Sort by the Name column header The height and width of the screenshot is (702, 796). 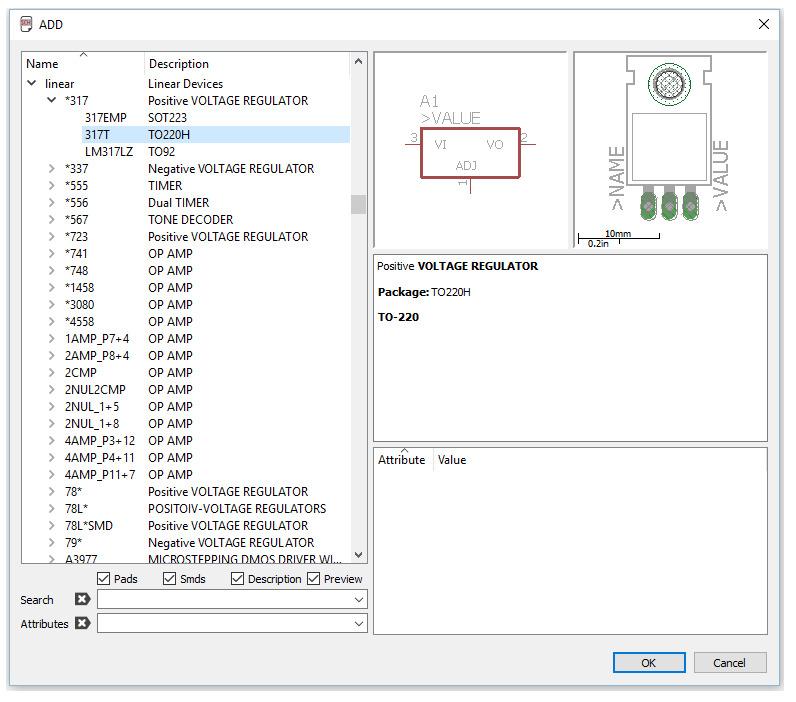[x=83, y=63]
